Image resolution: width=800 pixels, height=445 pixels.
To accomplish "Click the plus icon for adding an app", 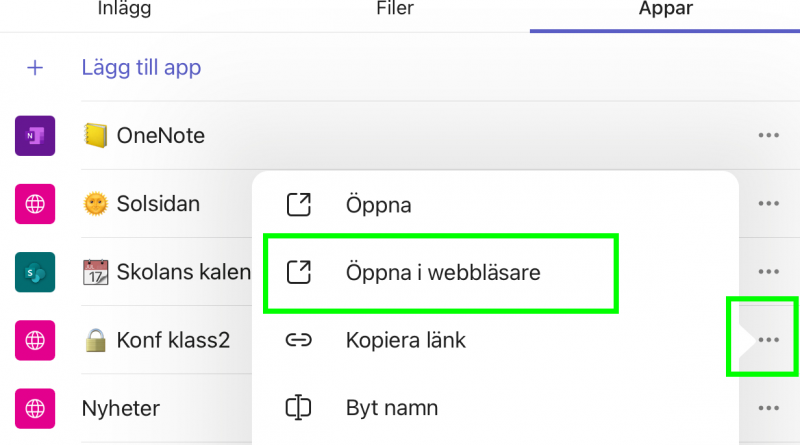I will point(35,67).
